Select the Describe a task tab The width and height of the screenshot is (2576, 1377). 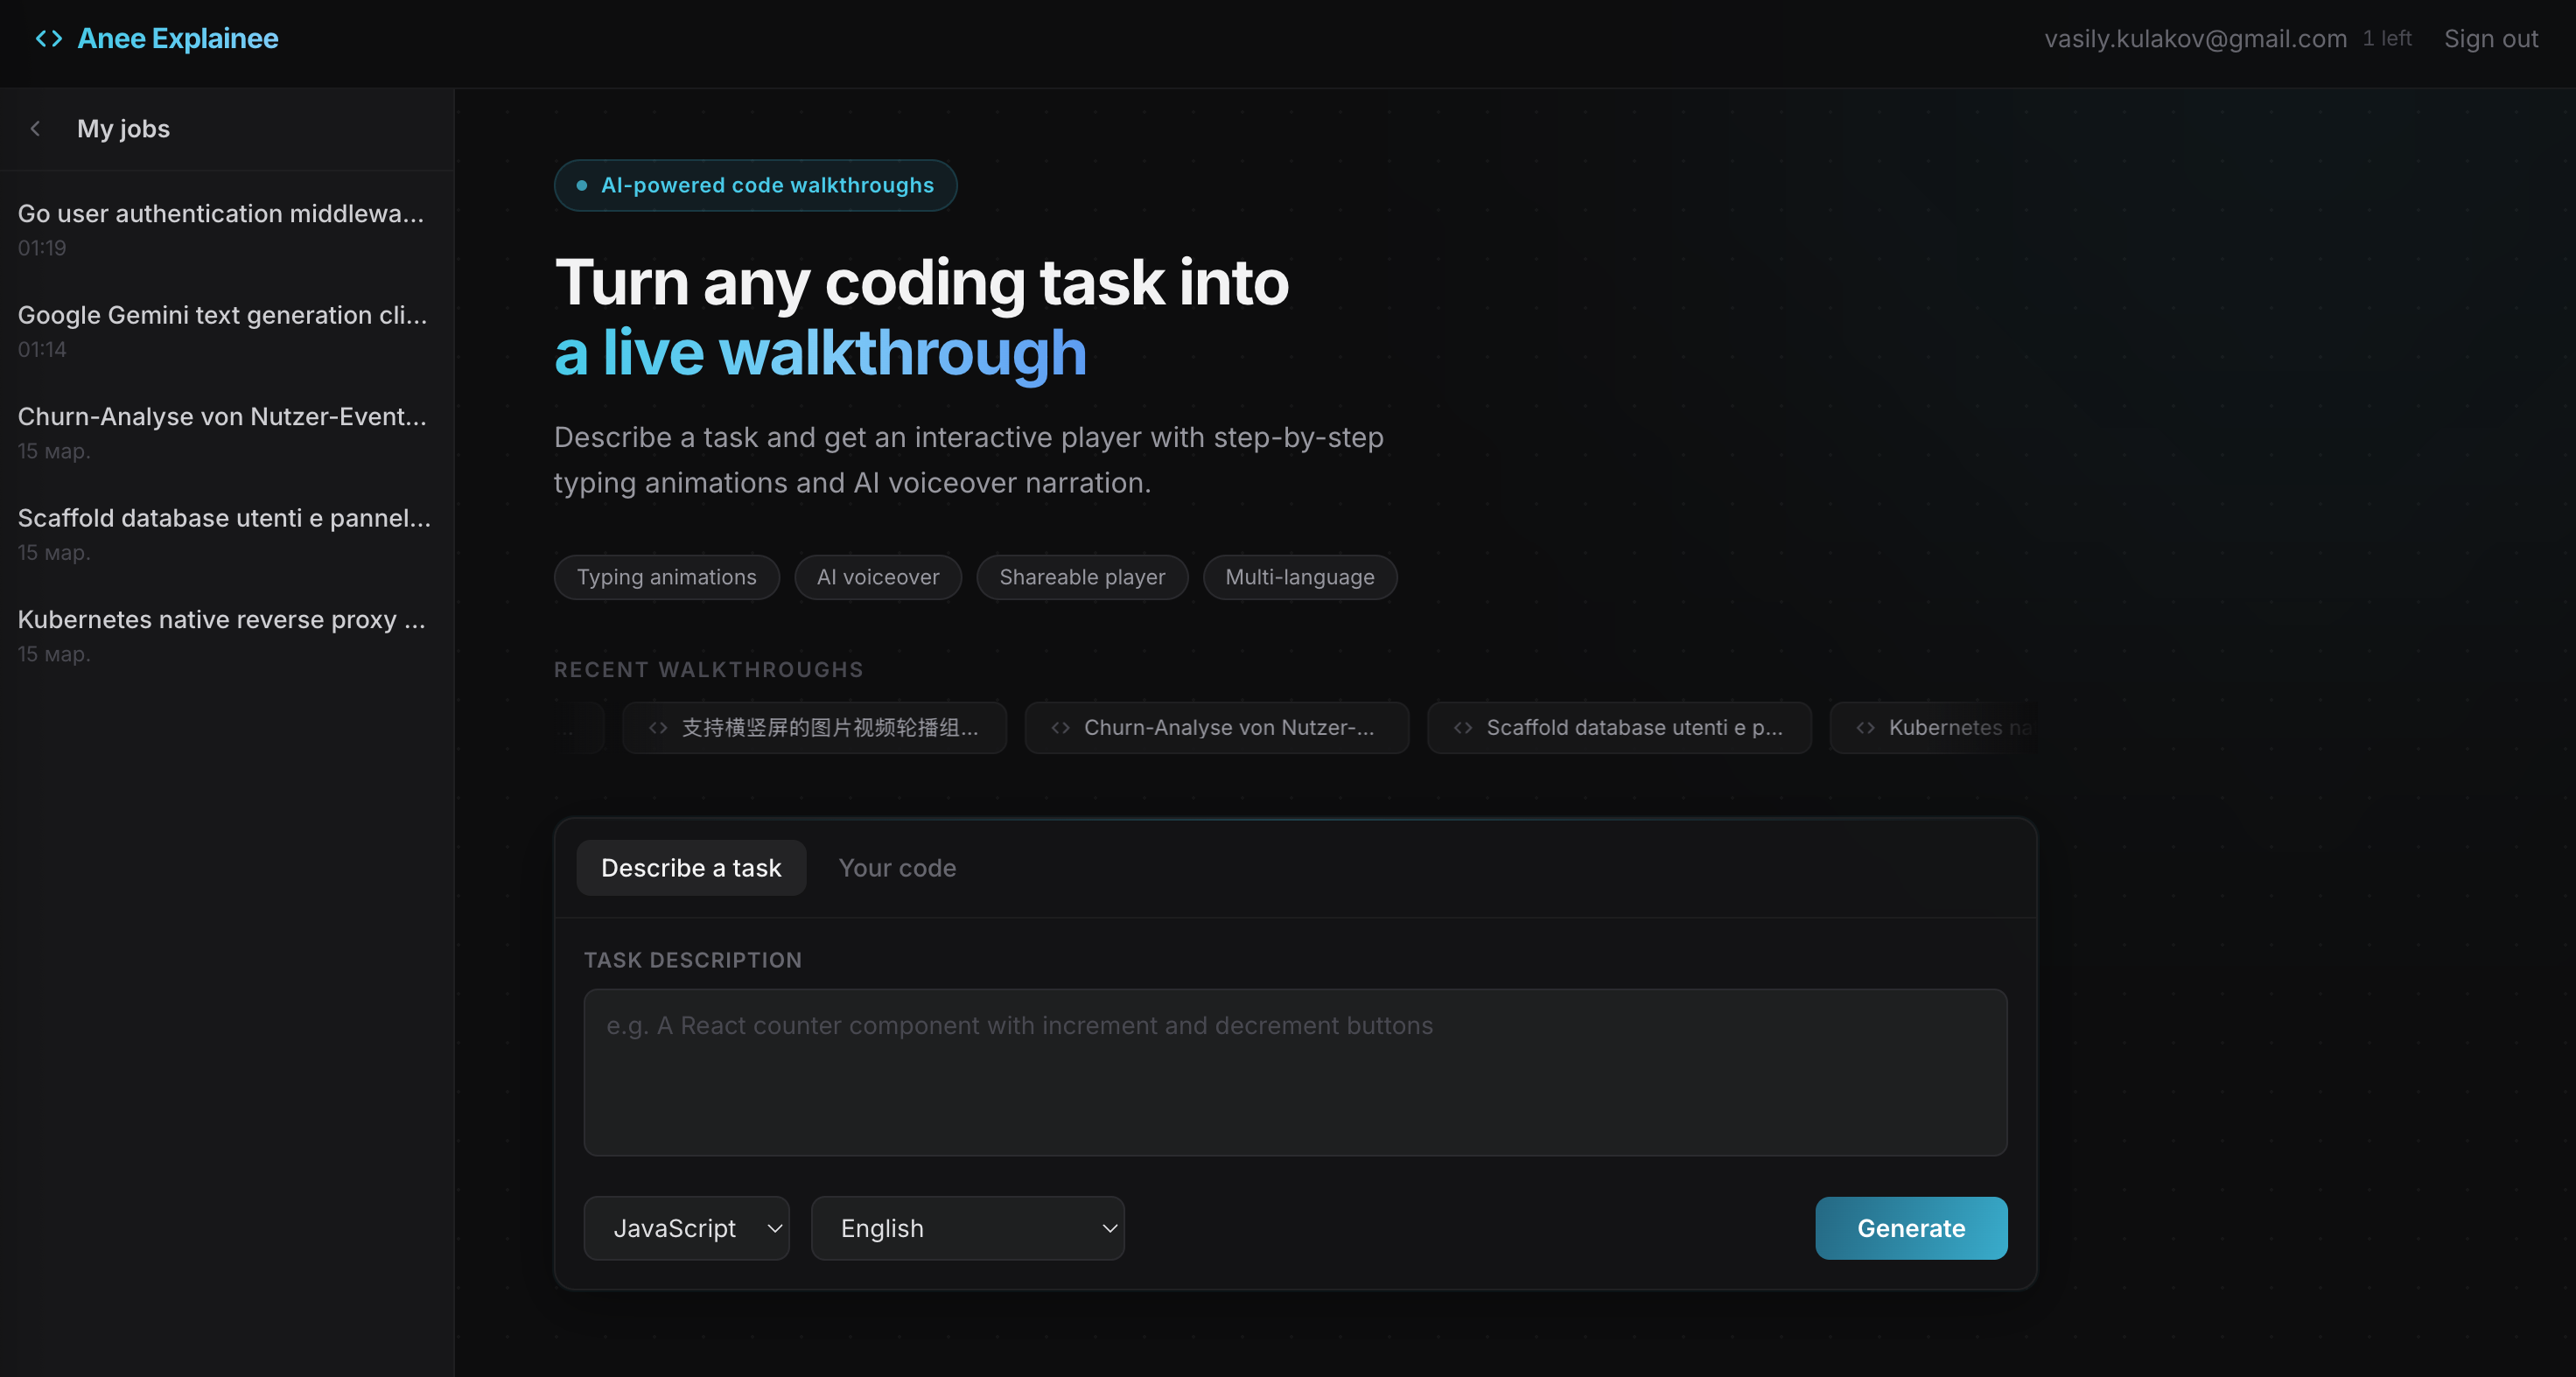pos(691,868)
